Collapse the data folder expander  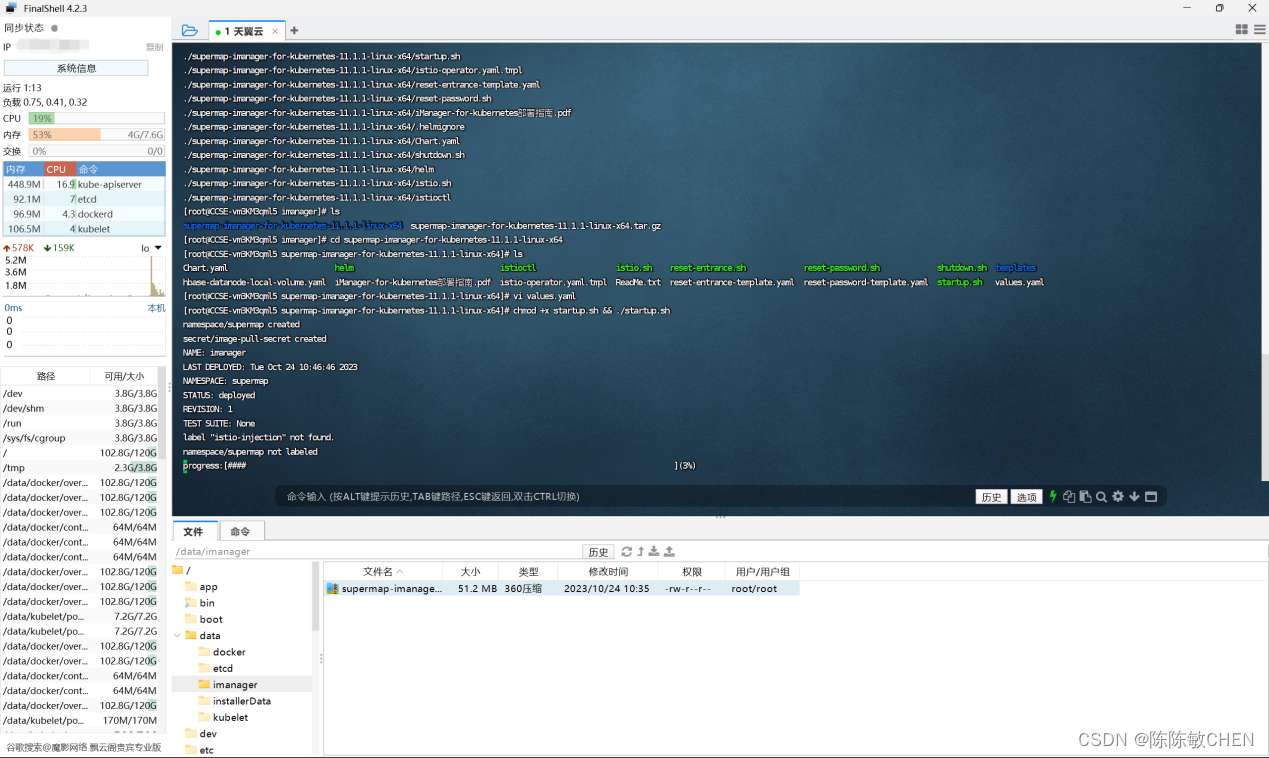pos(178,636)
